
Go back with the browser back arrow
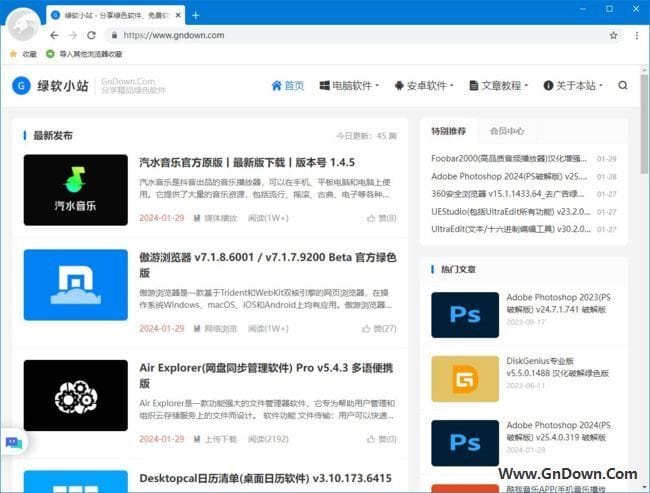[54, 35]
